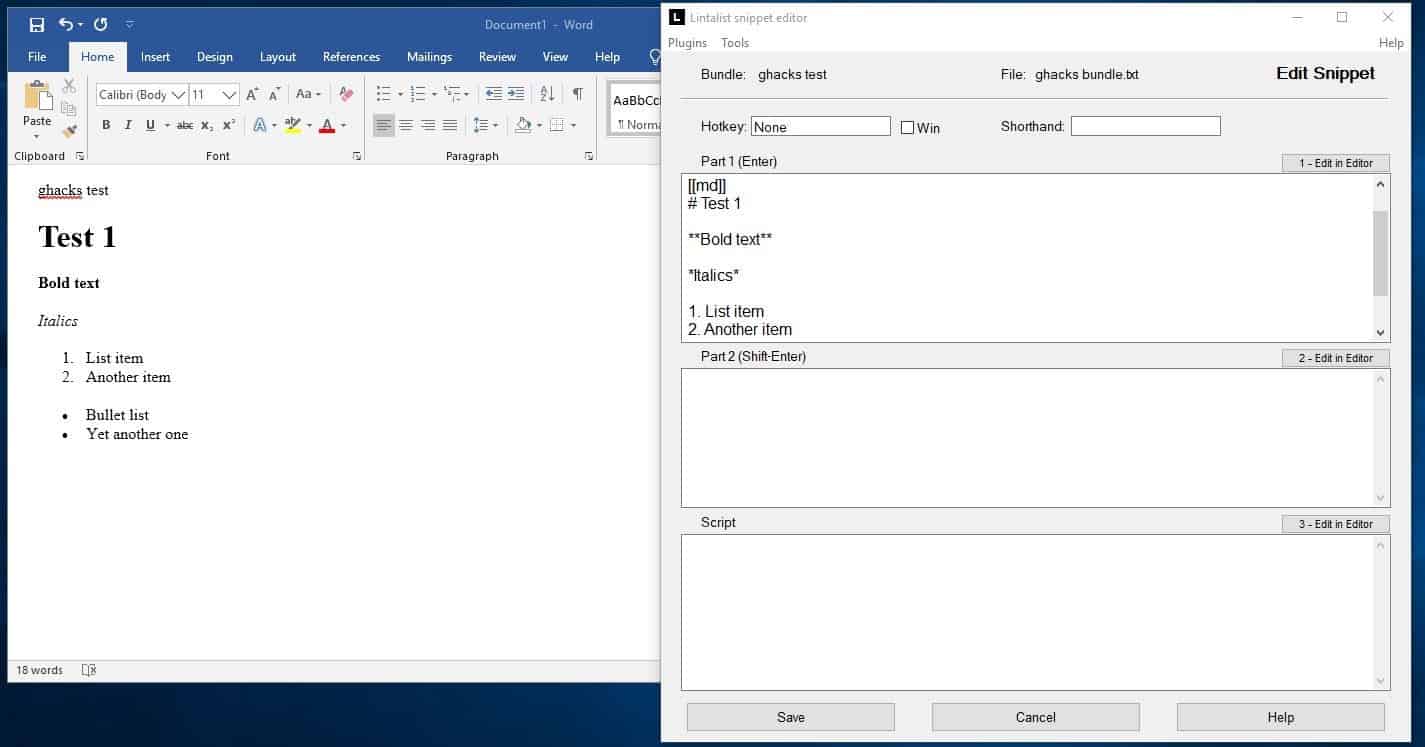Click the Hotkey input field
Screen dimensions: 1425x747
[x=820, y=127]
